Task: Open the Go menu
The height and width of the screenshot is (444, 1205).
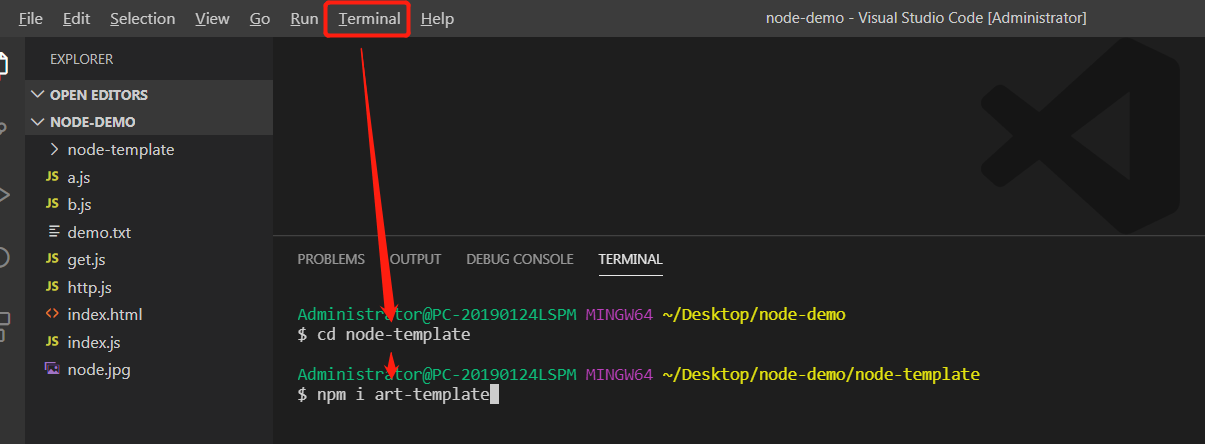Action: tap(260, 19)
